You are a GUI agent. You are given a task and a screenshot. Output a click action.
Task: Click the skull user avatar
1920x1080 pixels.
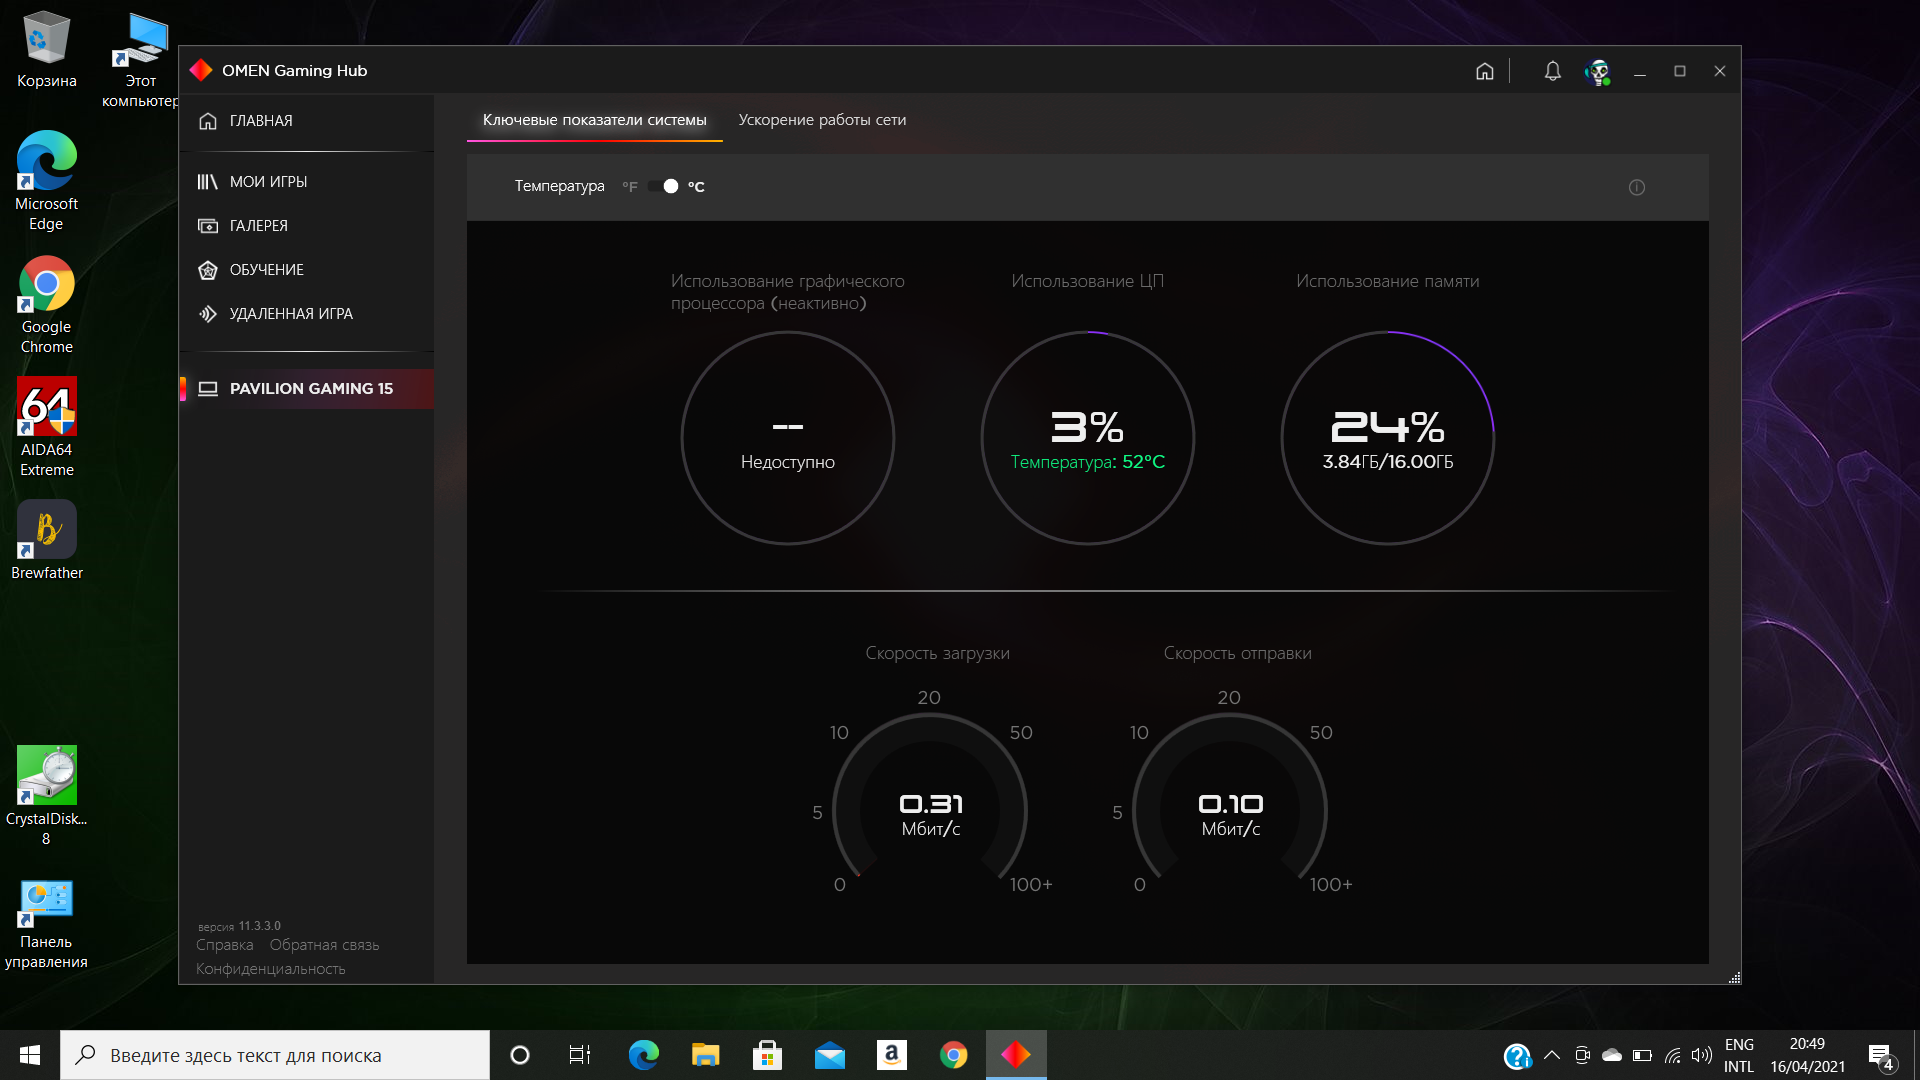(x=1597, y=71)
